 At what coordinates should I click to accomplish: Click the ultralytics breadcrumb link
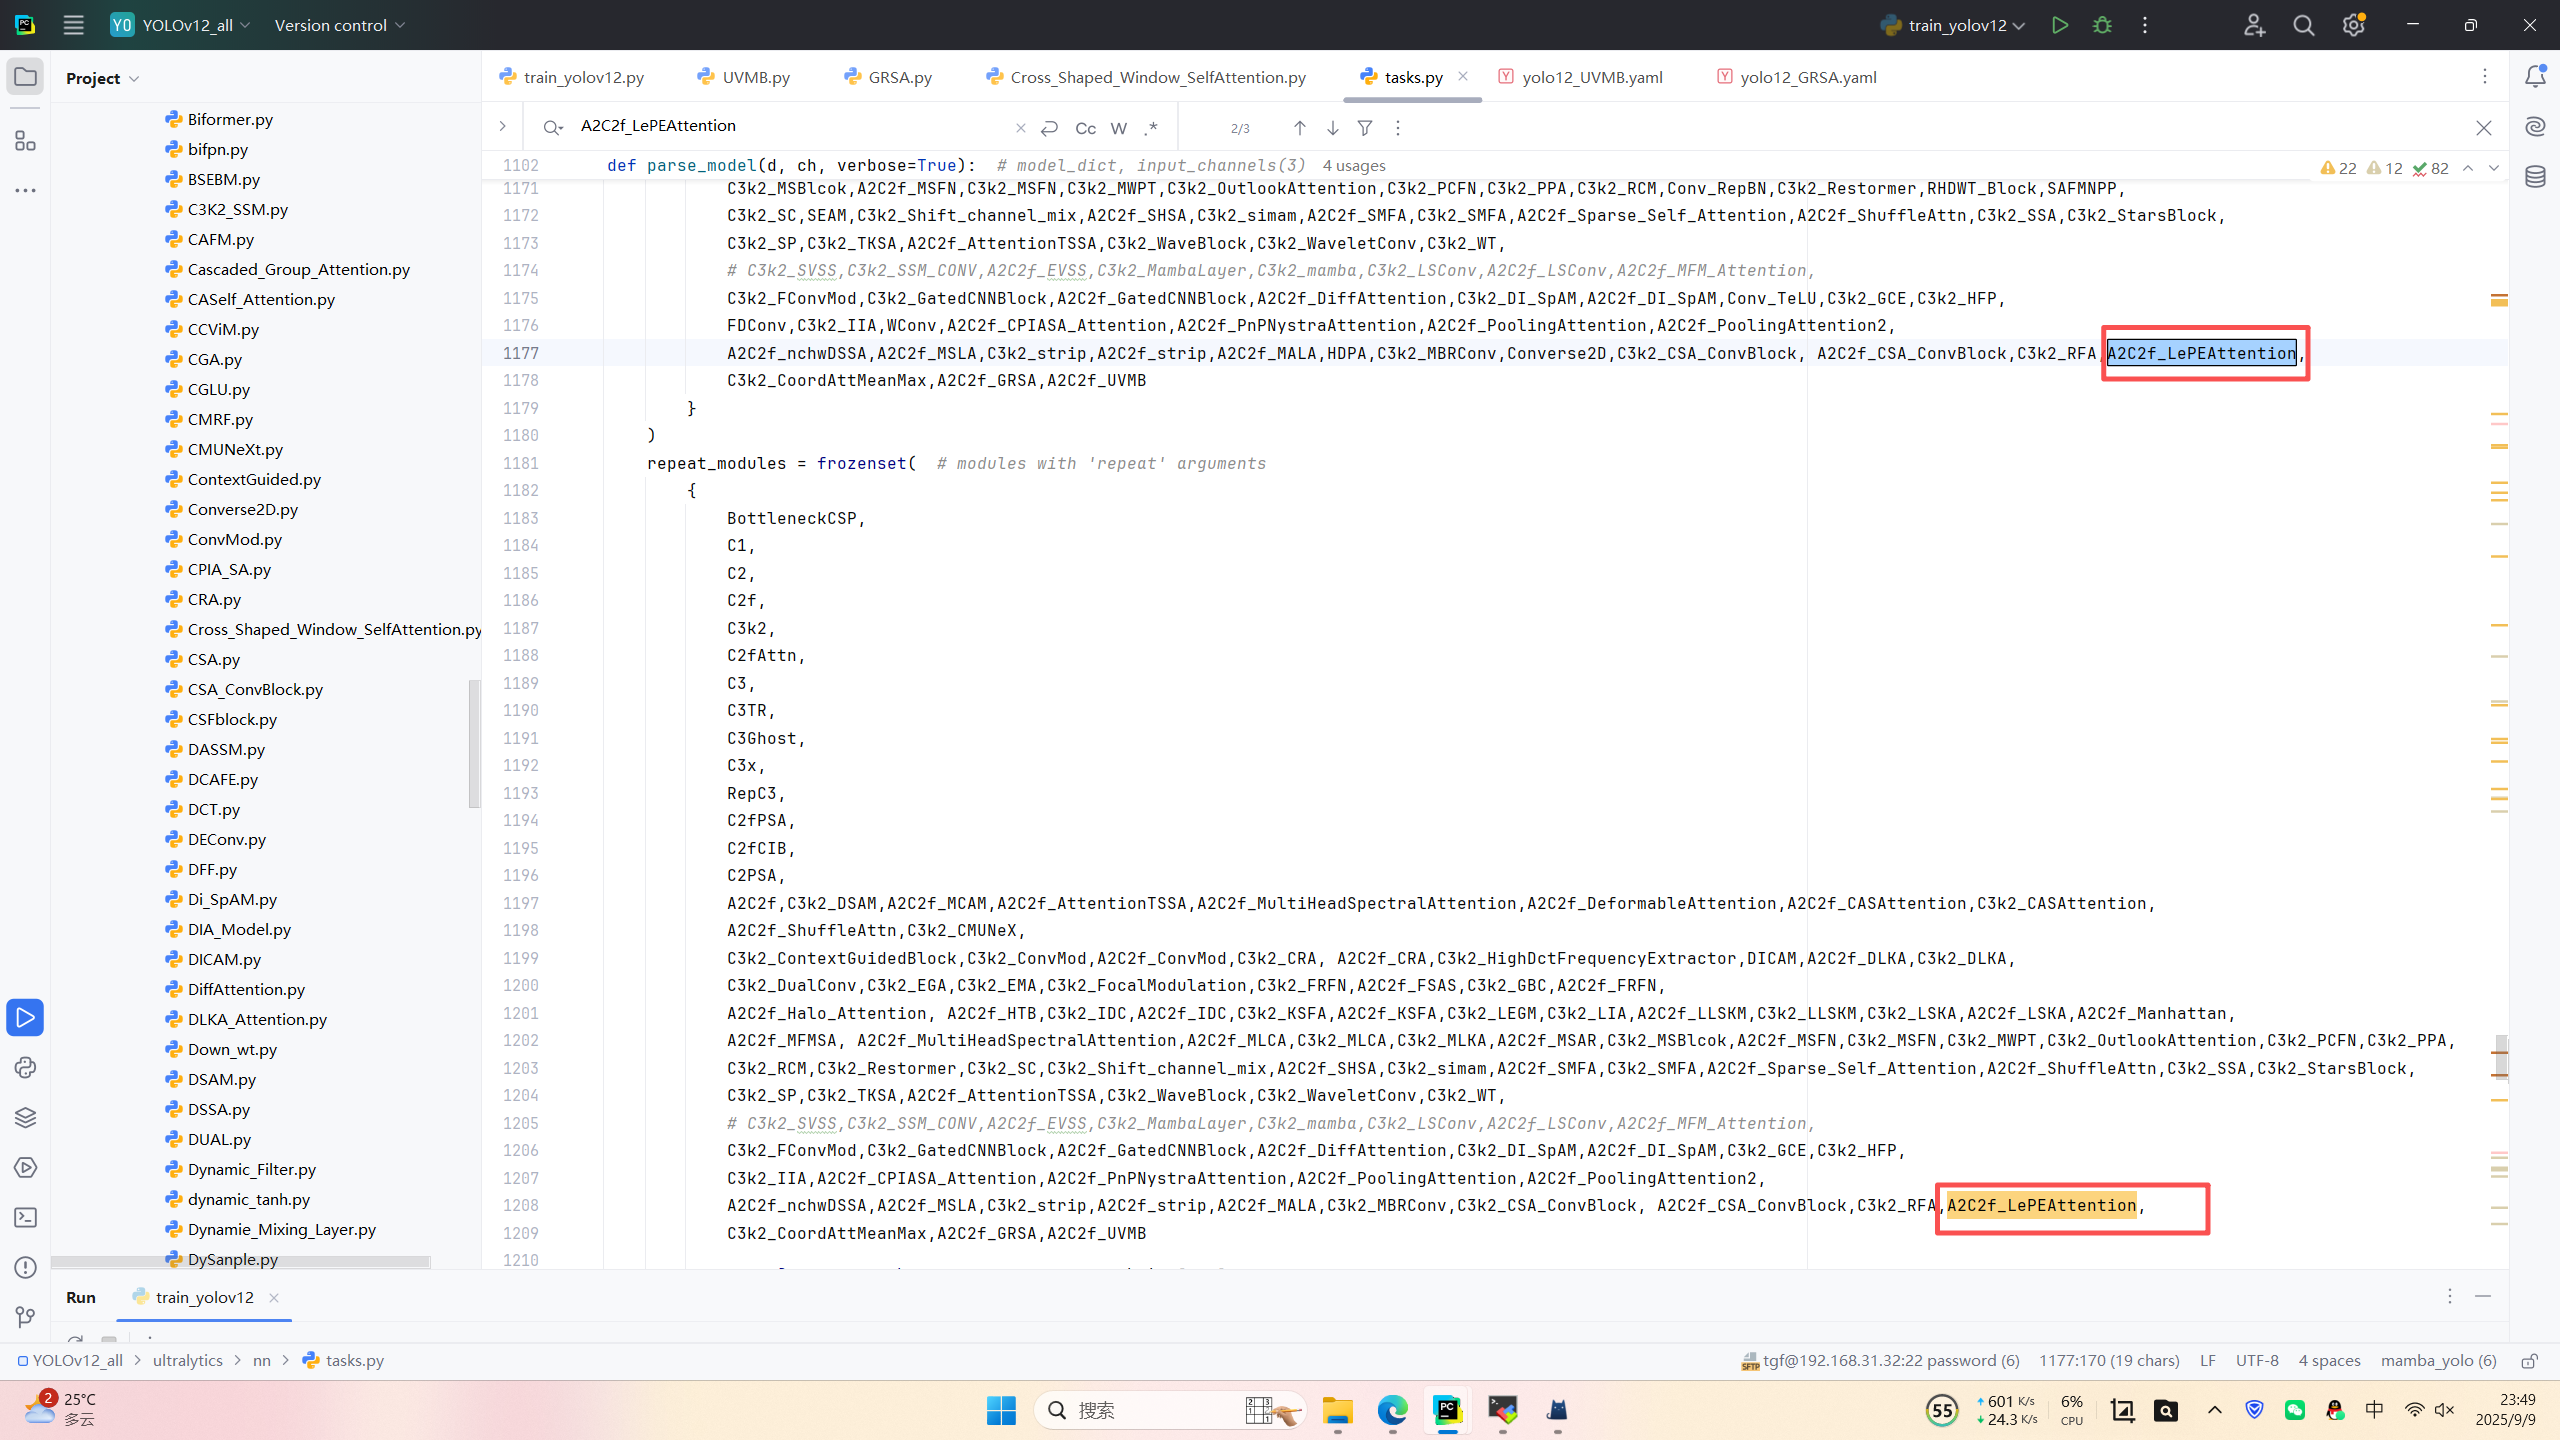tap(188, 1360)
